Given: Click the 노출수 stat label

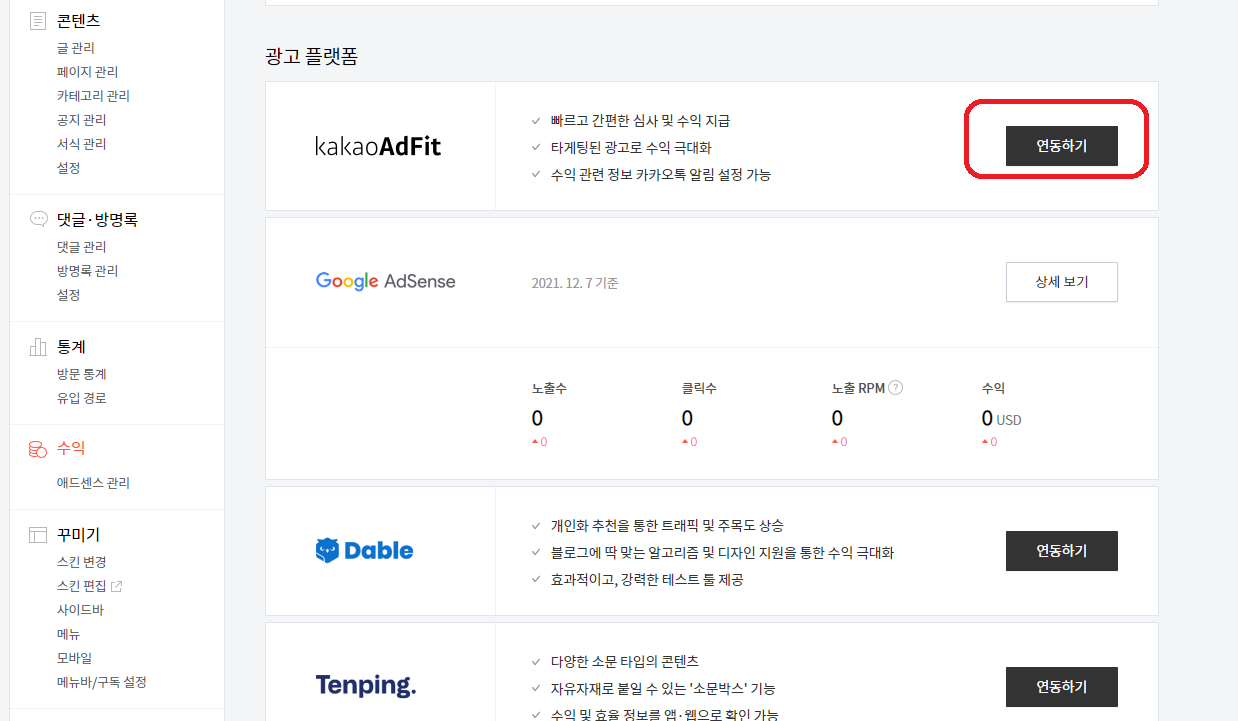Looking at the screenshot, I should pyautogui.click(x=550, y=388).
